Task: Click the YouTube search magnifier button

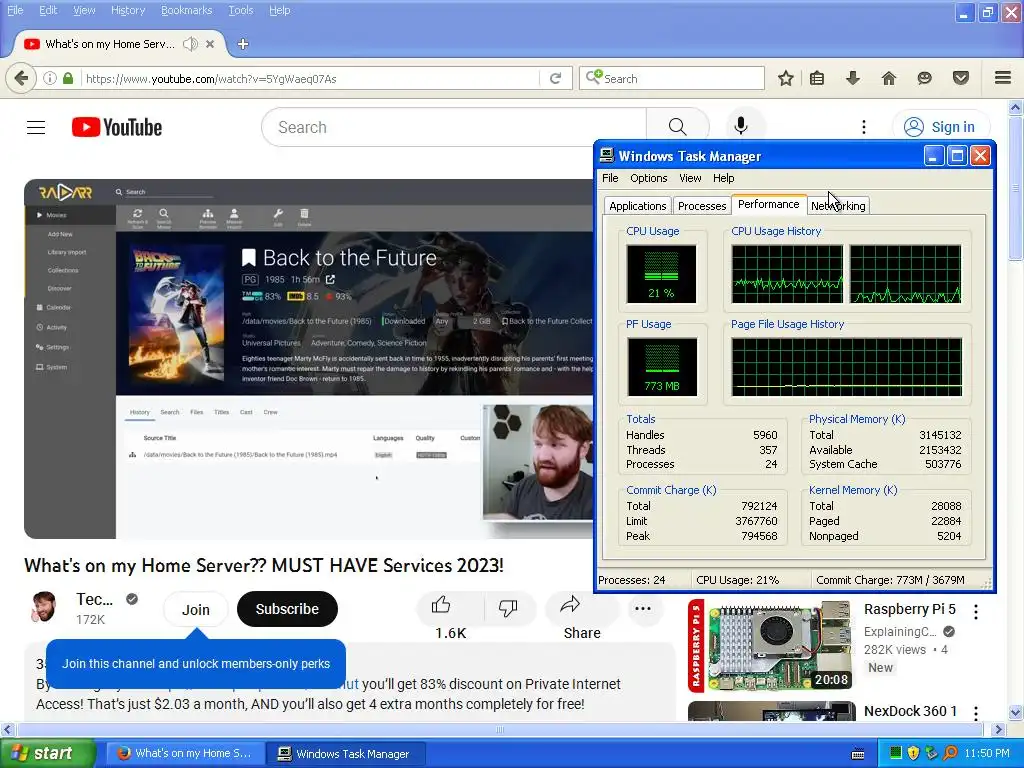Action: (x=677, y=127)
